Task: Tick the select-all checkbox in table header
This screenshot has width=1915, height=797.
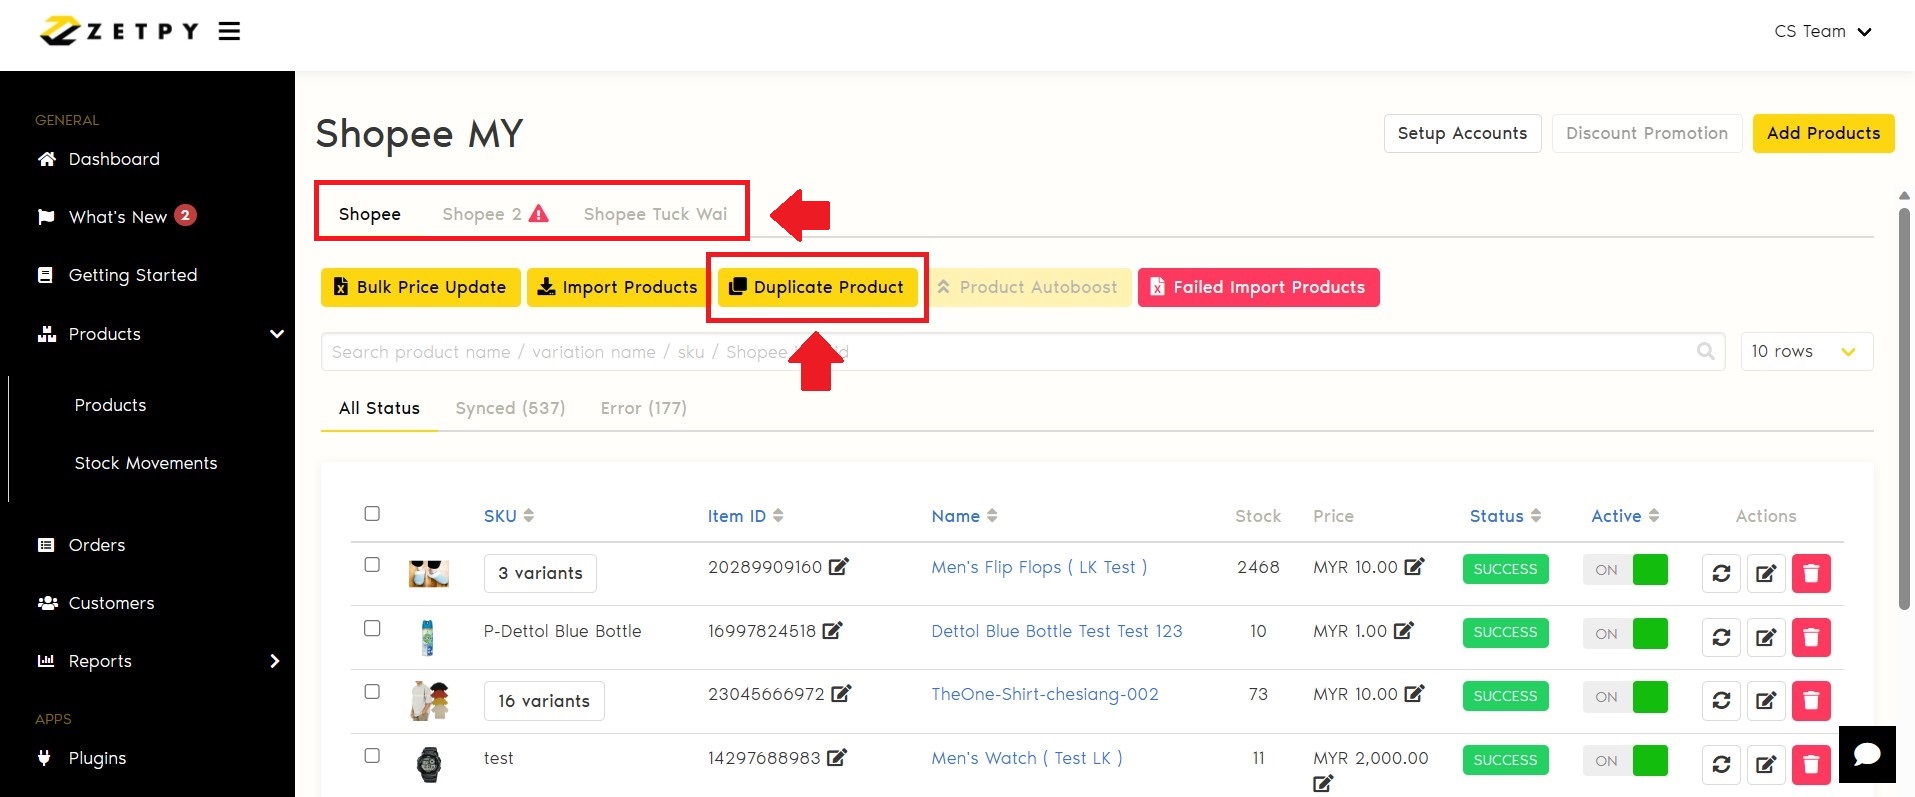Action: pos(372,513)
